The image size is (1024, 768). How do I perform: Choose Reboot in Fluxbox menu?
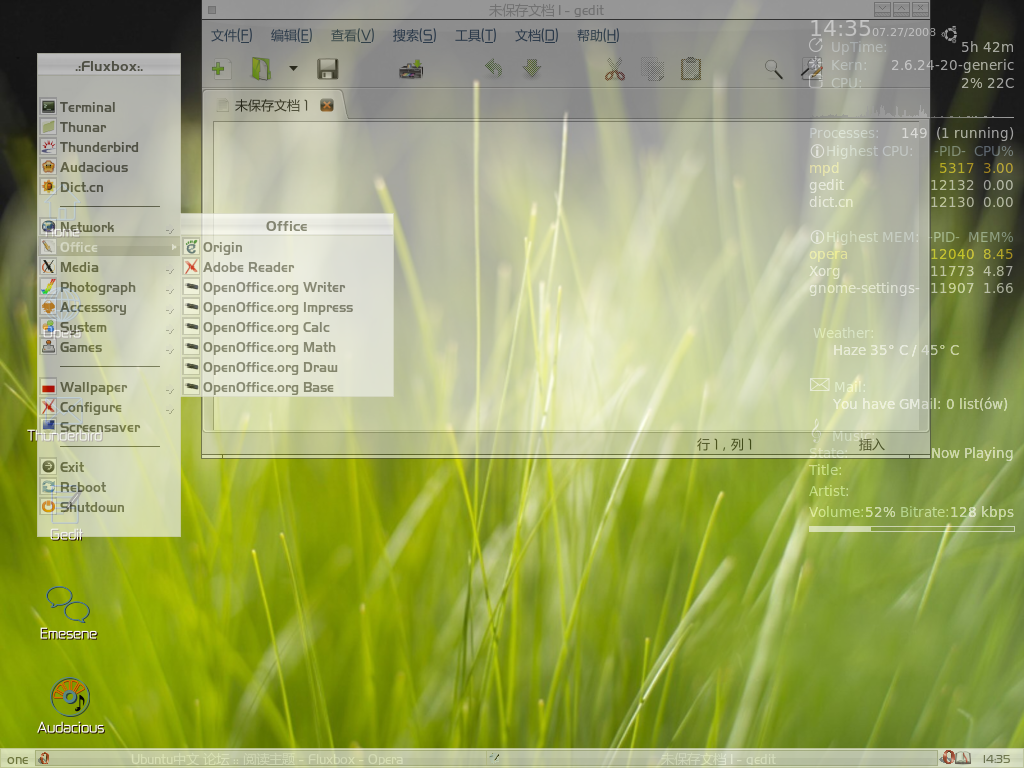pyautogui.click(x=108, y=487)
